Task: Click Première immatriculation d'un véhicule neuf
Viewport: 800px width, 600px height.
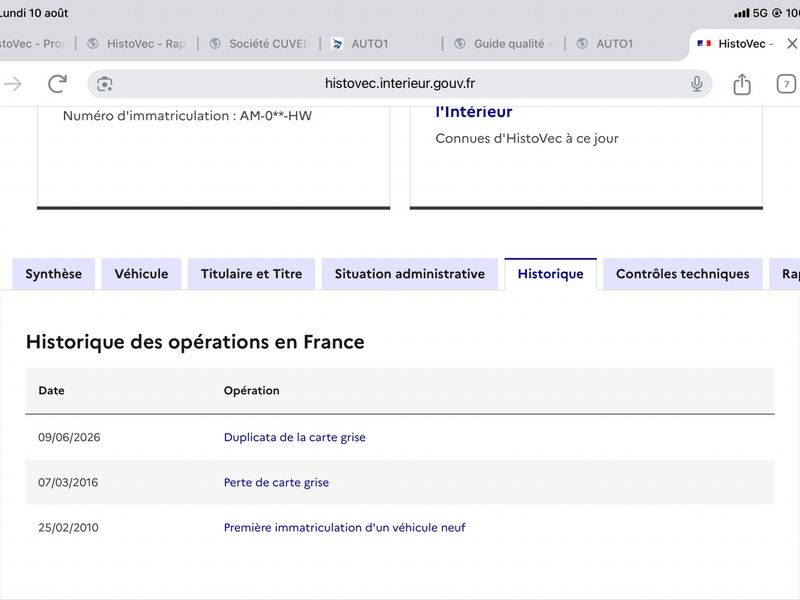Action: pos(344,528)
